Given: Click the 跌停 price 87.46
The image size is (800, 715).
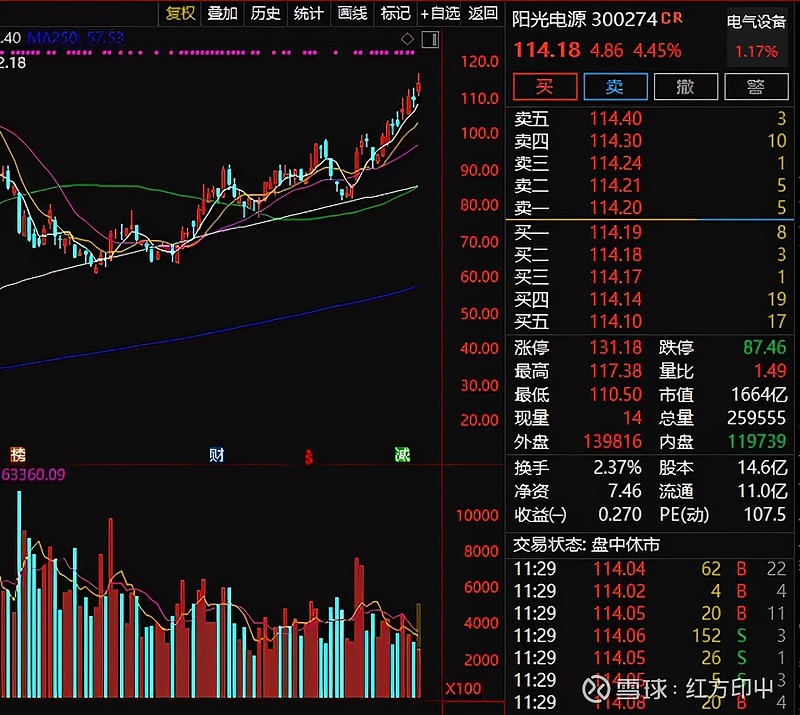Looking at the screenshot, I should pos(764,348).
